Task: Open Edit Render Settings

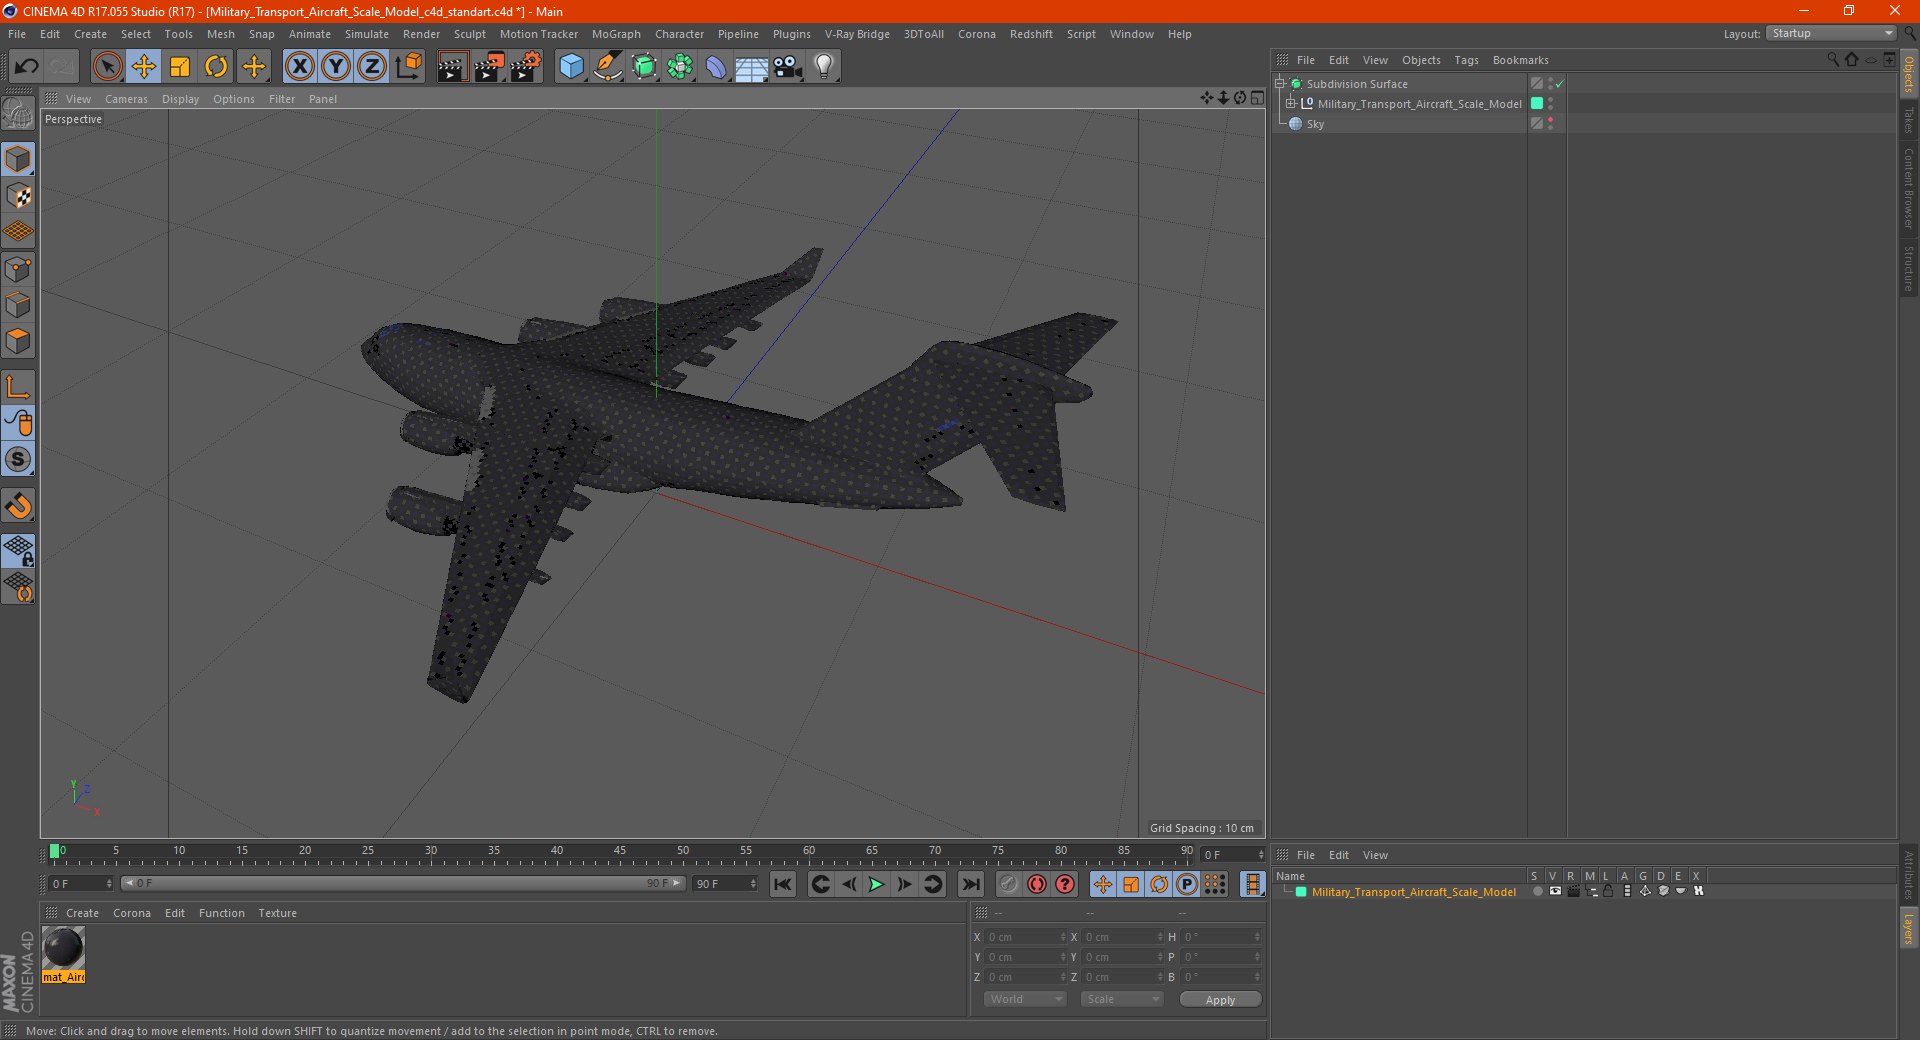Action: pyautogui.click(x=526, y=67)
